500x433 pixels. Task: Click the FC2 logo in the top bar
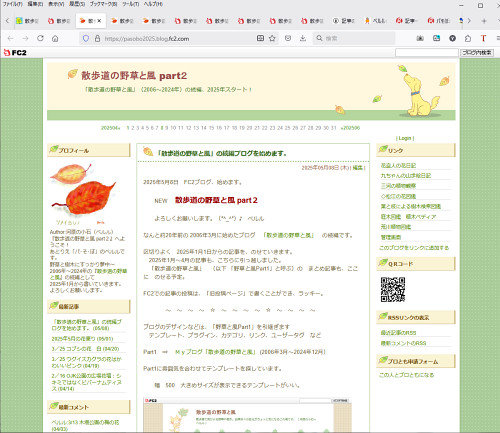[15, 53]
